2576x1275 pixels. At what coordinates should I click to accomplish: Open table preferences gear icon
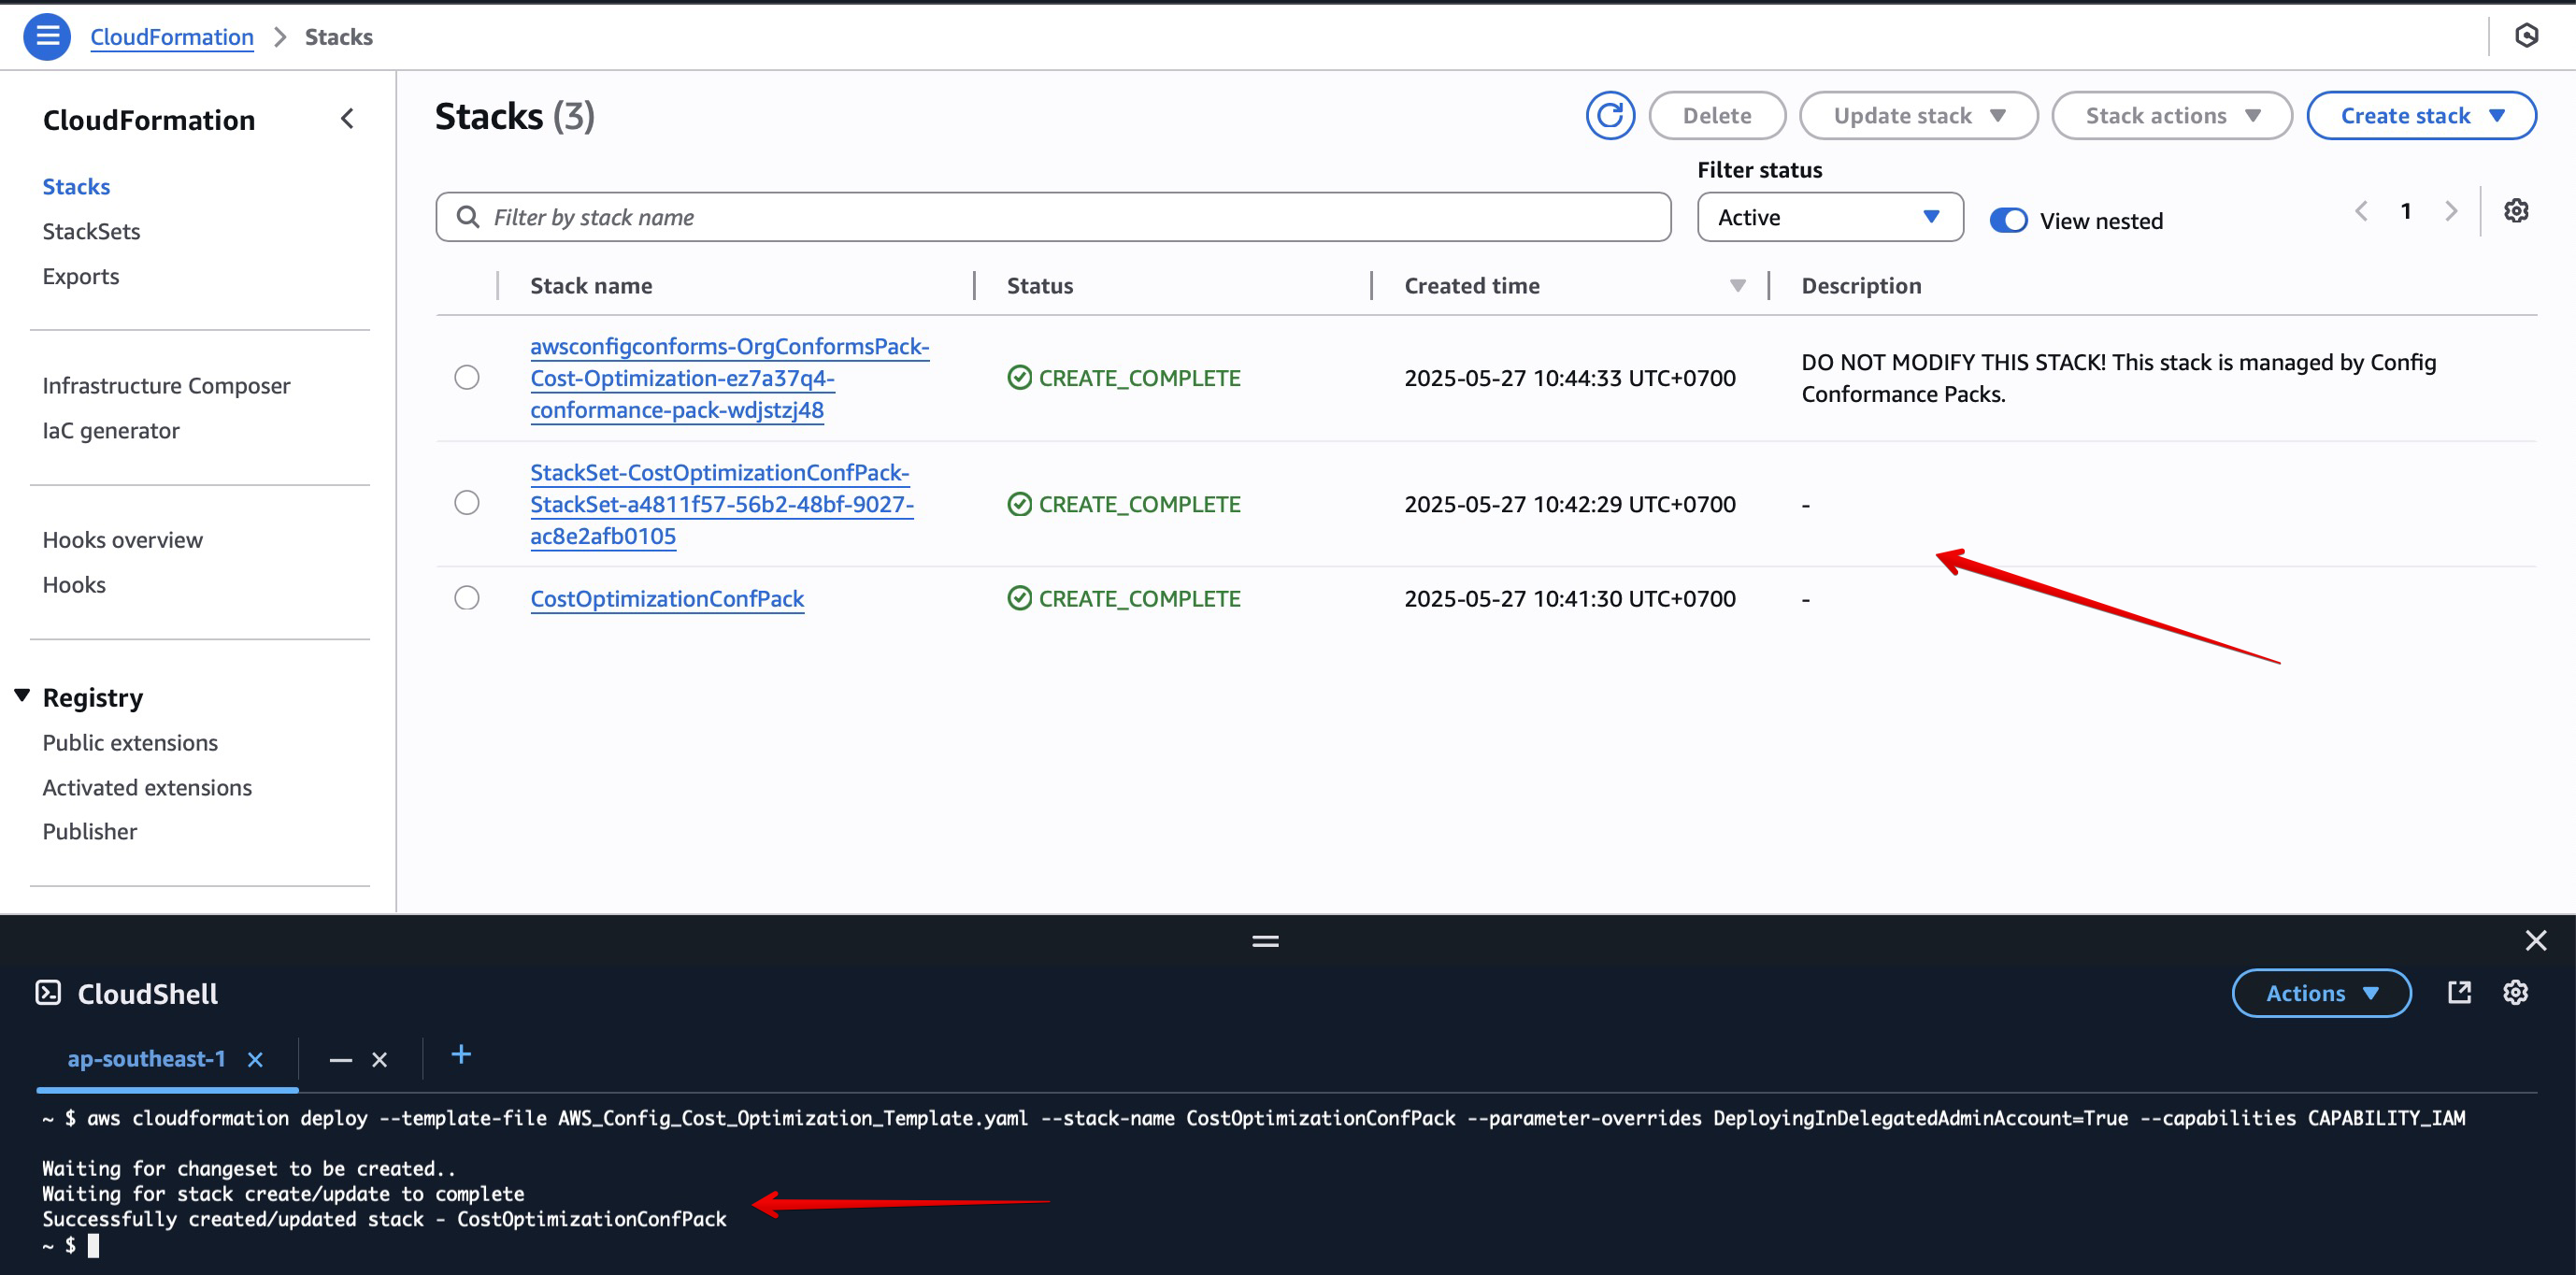[2516, 211]
